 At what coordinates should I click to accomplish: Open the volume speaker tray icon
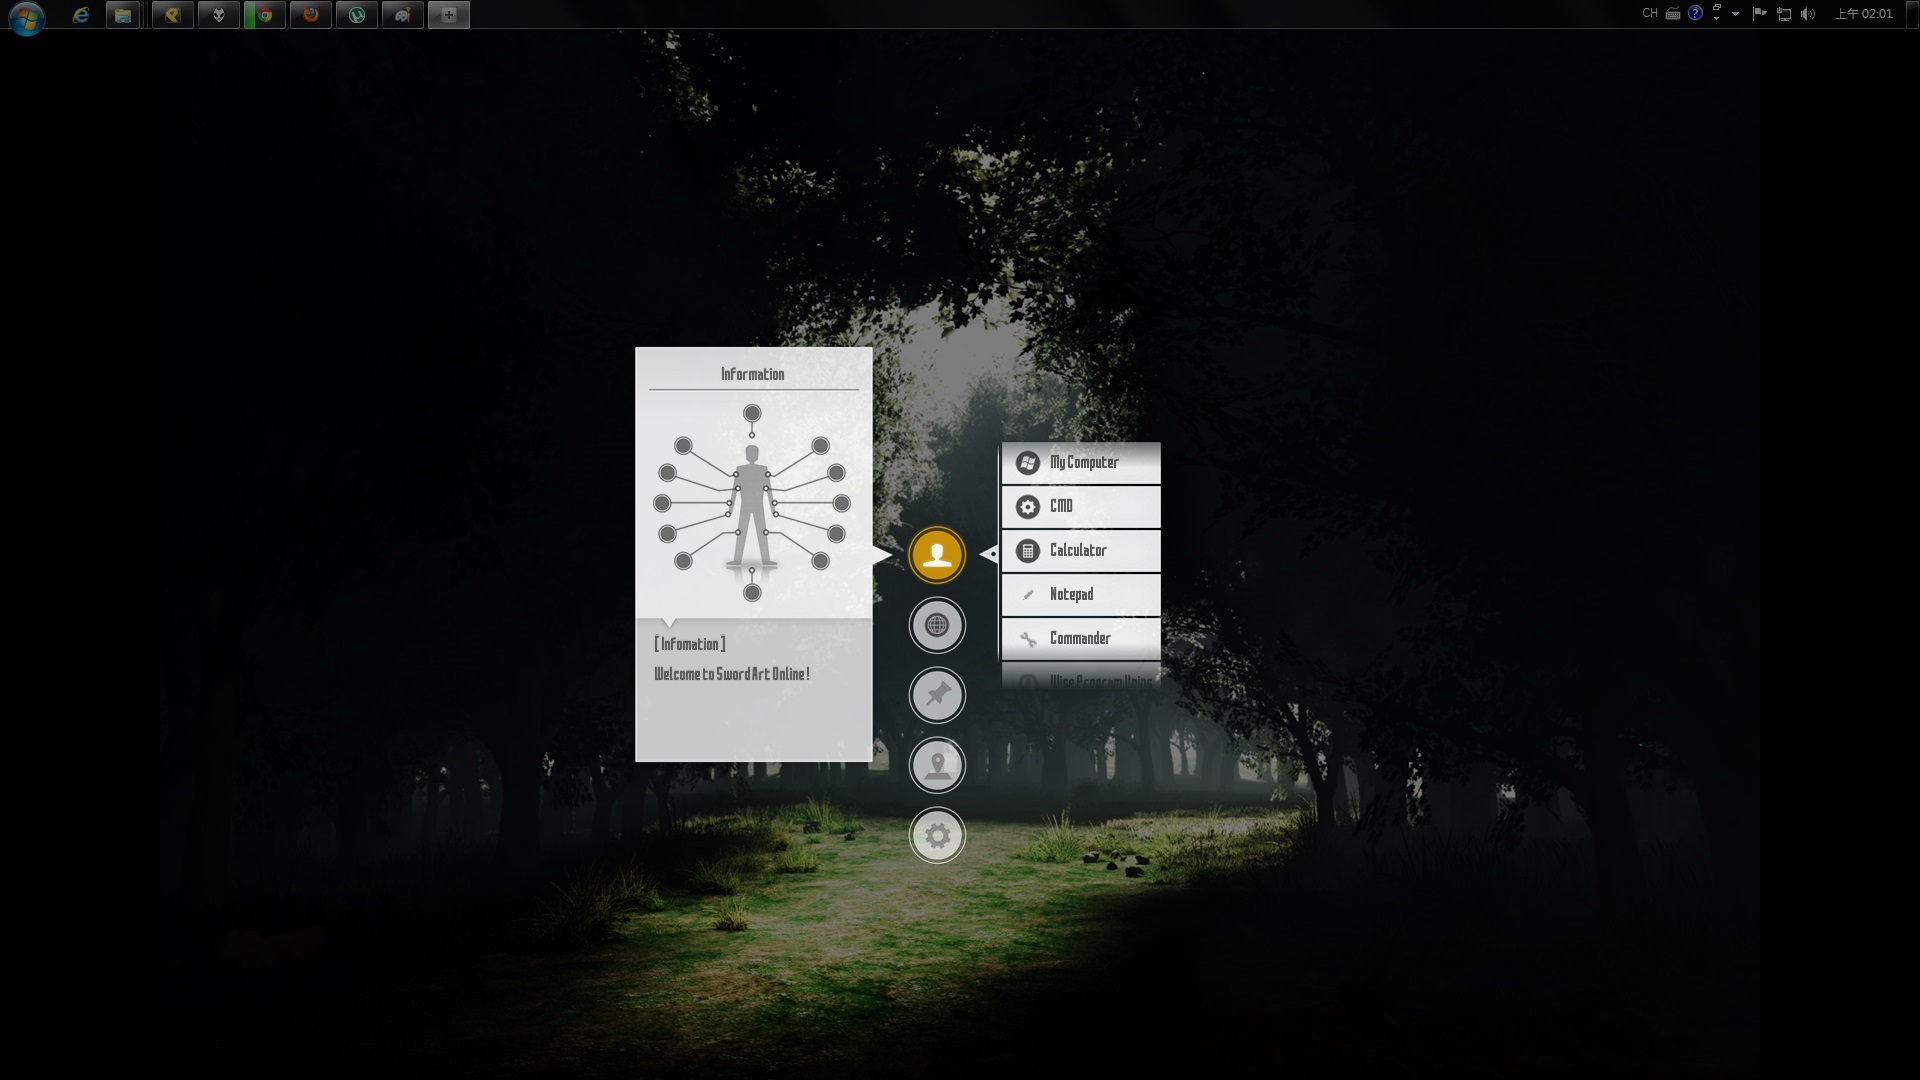1808,14
